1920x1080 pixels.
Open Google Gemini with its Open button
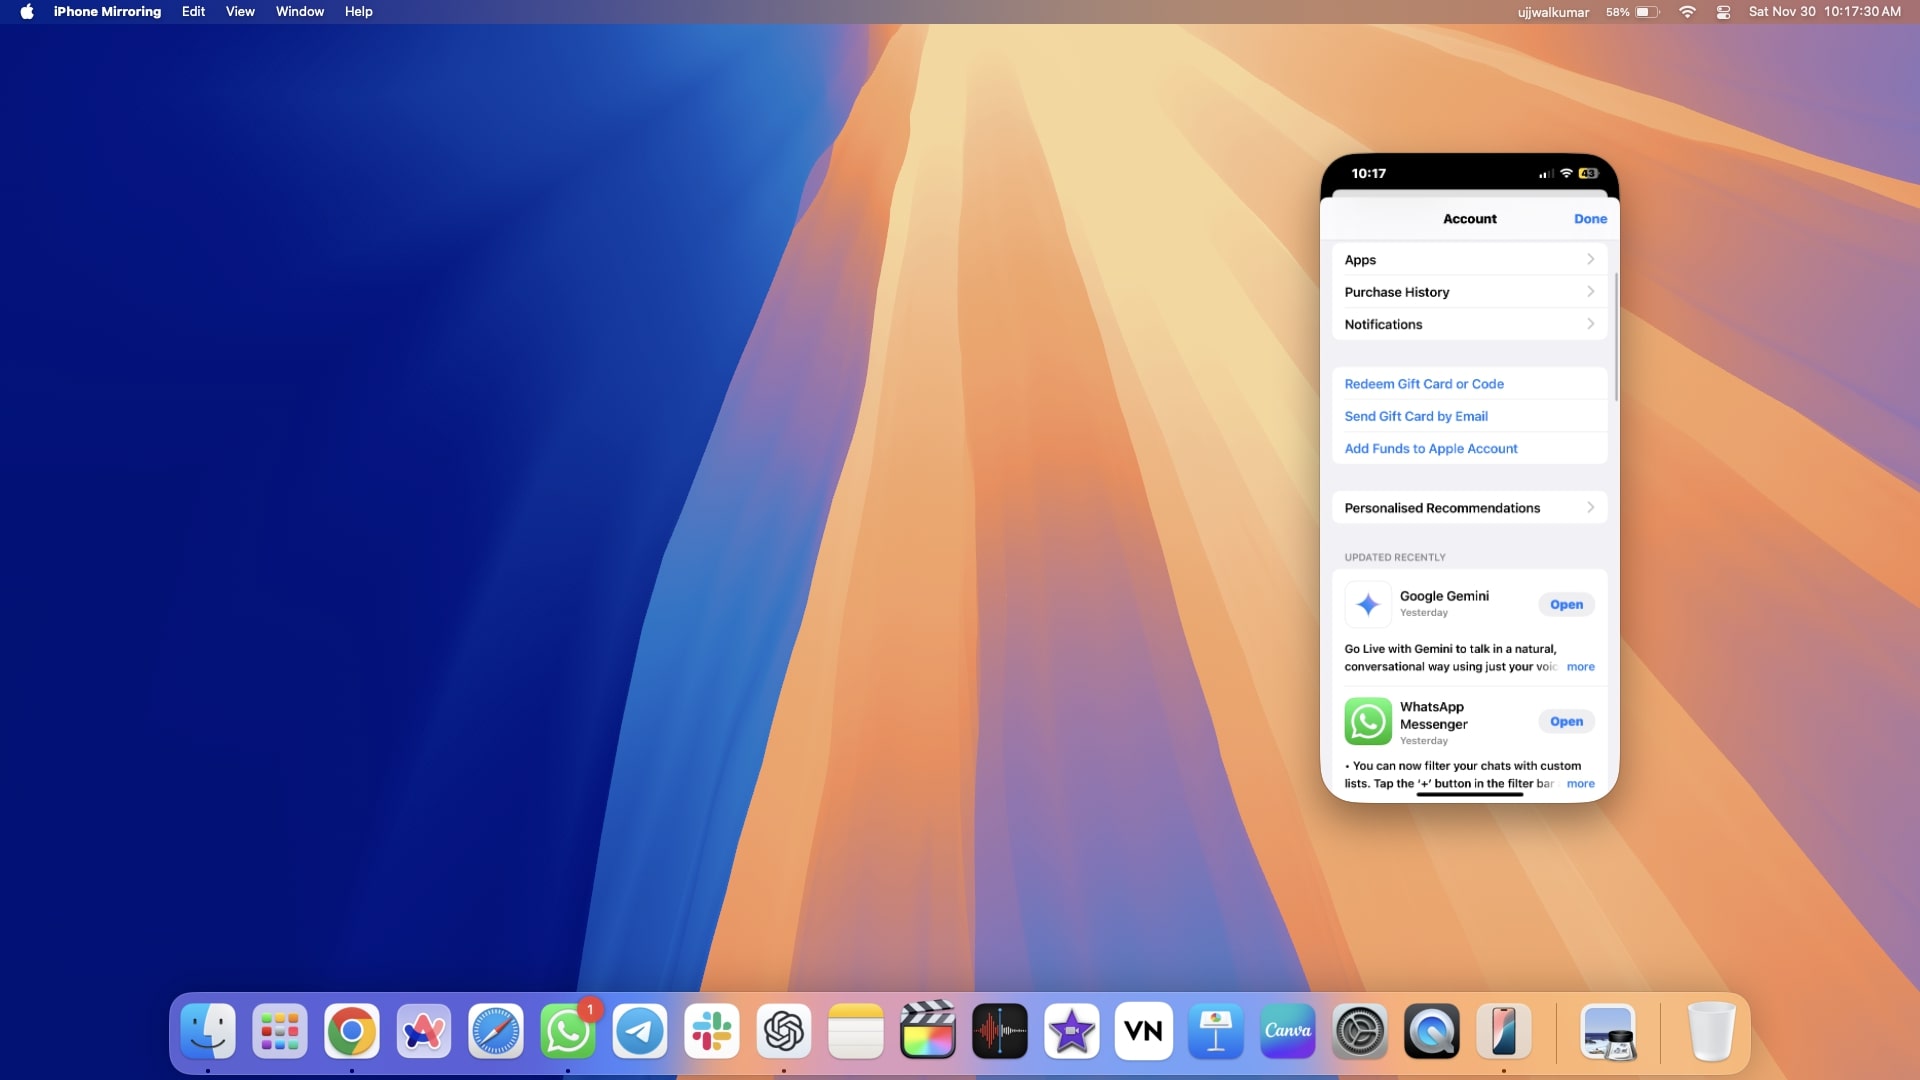[x=1566, y=604]
